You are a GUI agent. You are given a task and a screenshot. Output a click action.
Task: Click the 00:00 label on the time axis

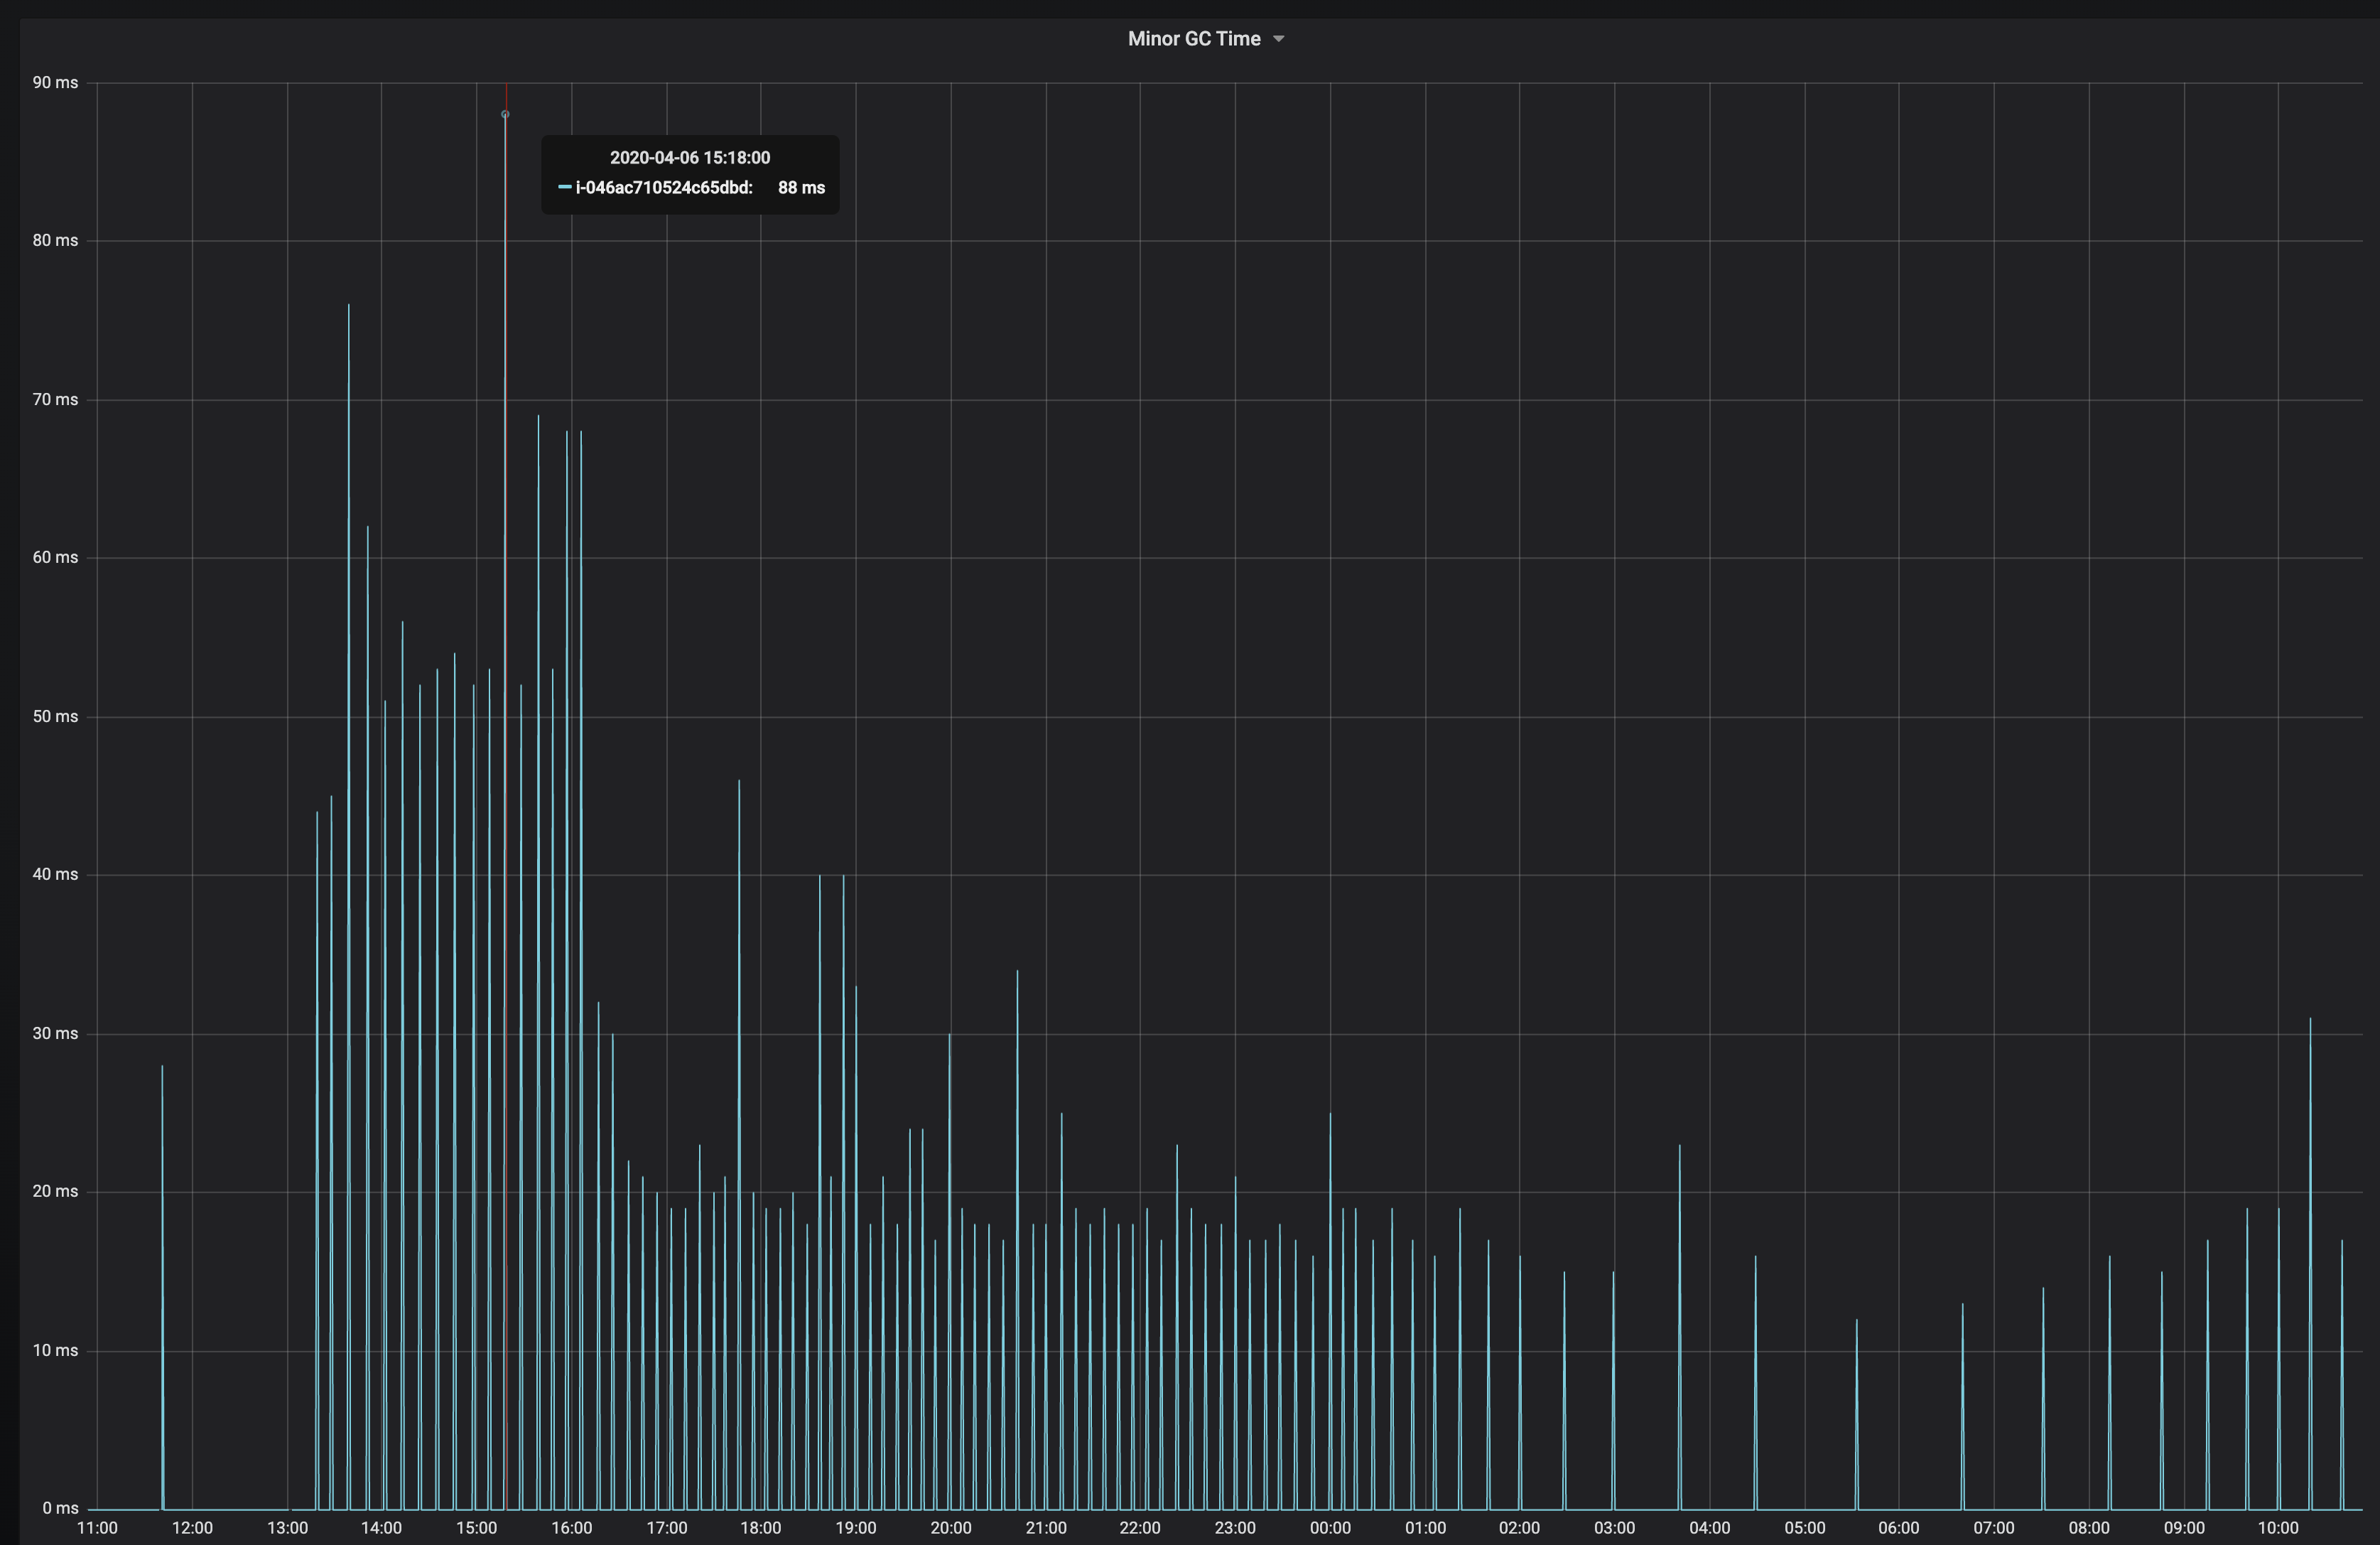coord(1330,1528)
